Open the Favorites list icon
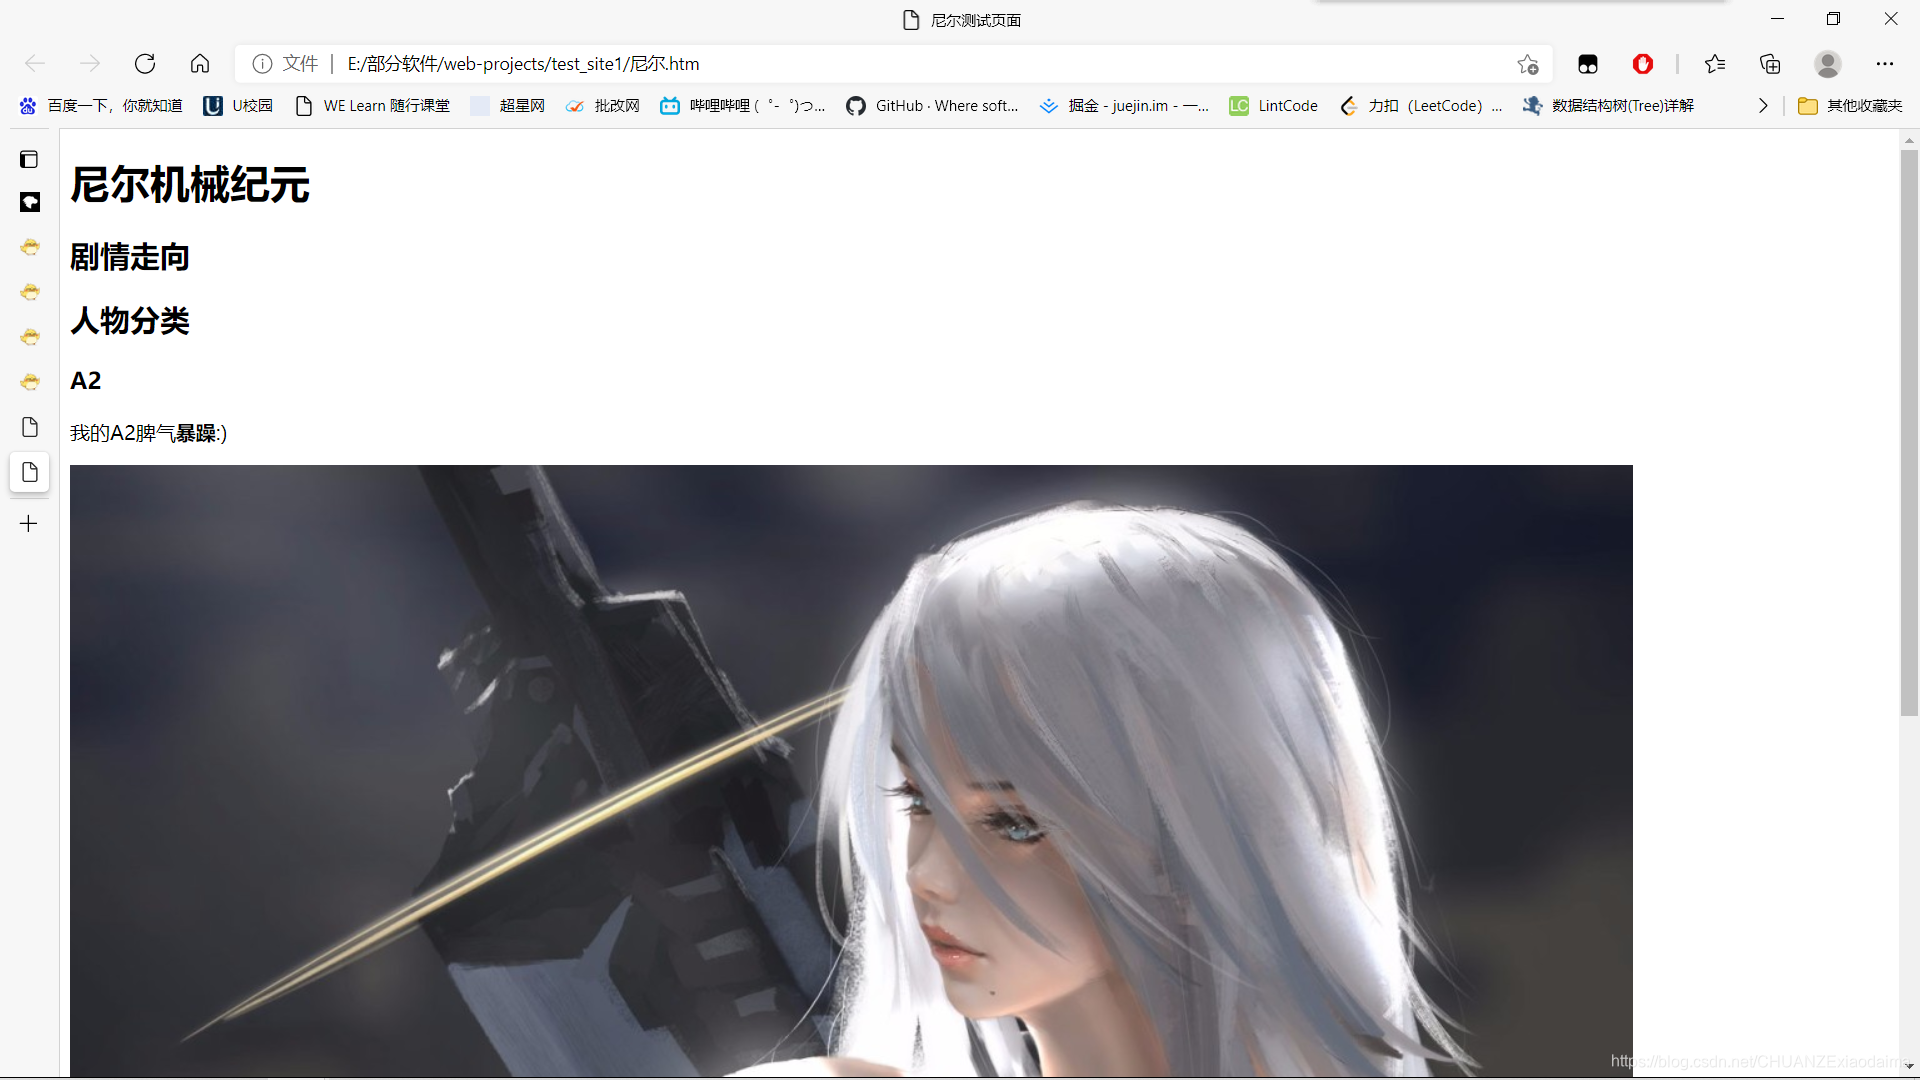This screenshot has height=1080, width=1920. tap(1715, 64)
